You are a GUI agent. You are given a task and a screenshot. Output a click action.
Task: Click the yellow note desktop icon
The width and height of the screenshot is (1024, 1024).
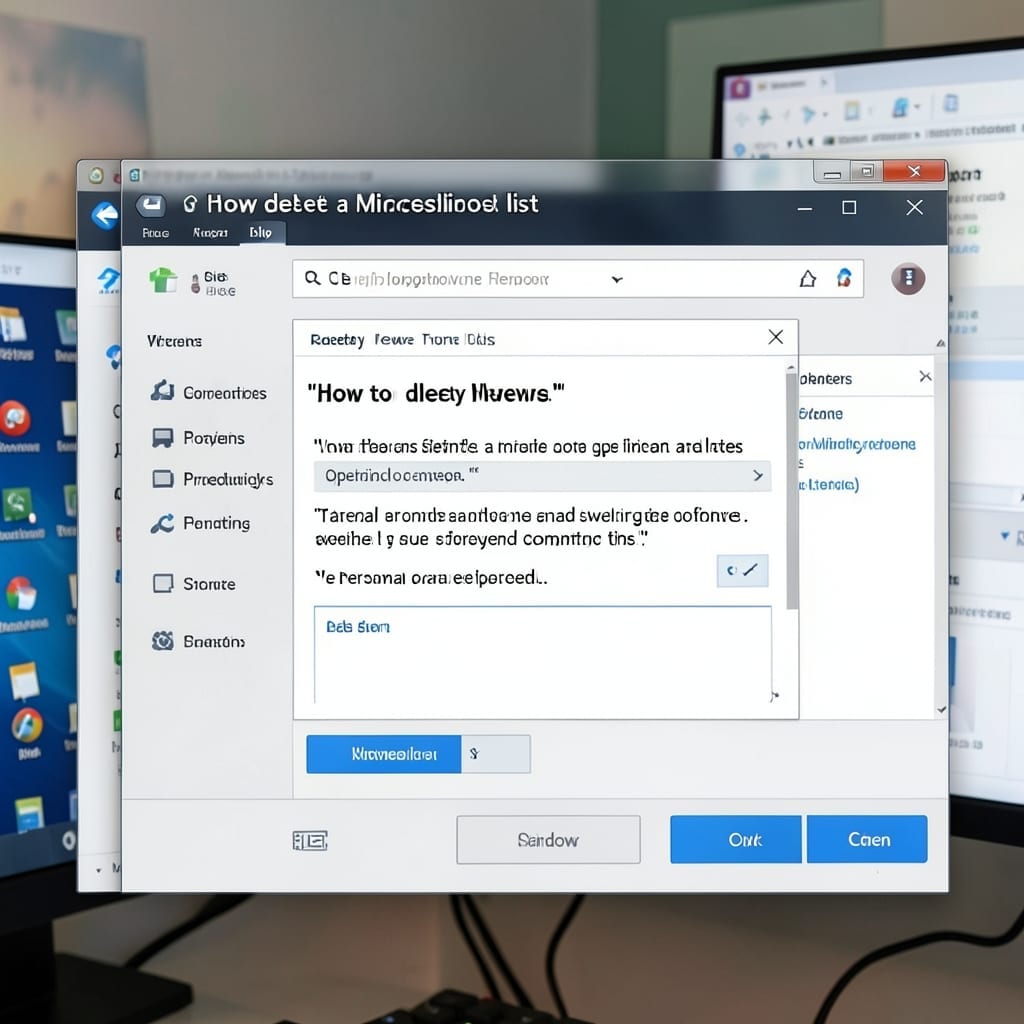[24, 681]
